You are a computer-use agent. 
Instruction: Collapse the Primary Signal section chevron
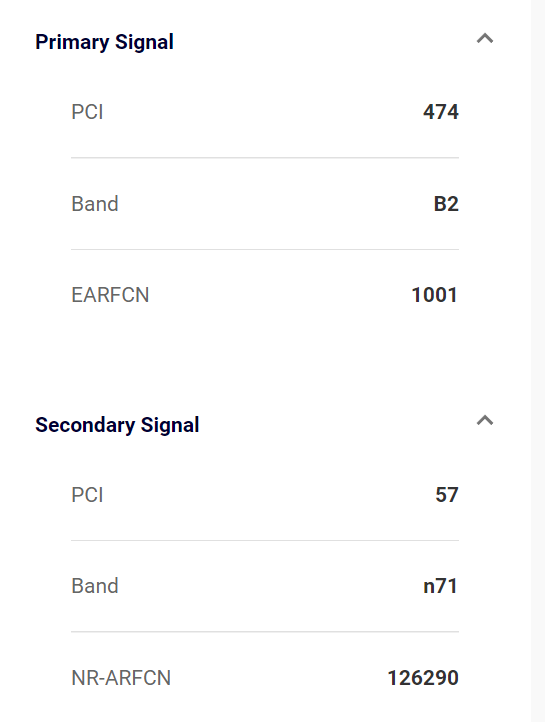[485, 38]
